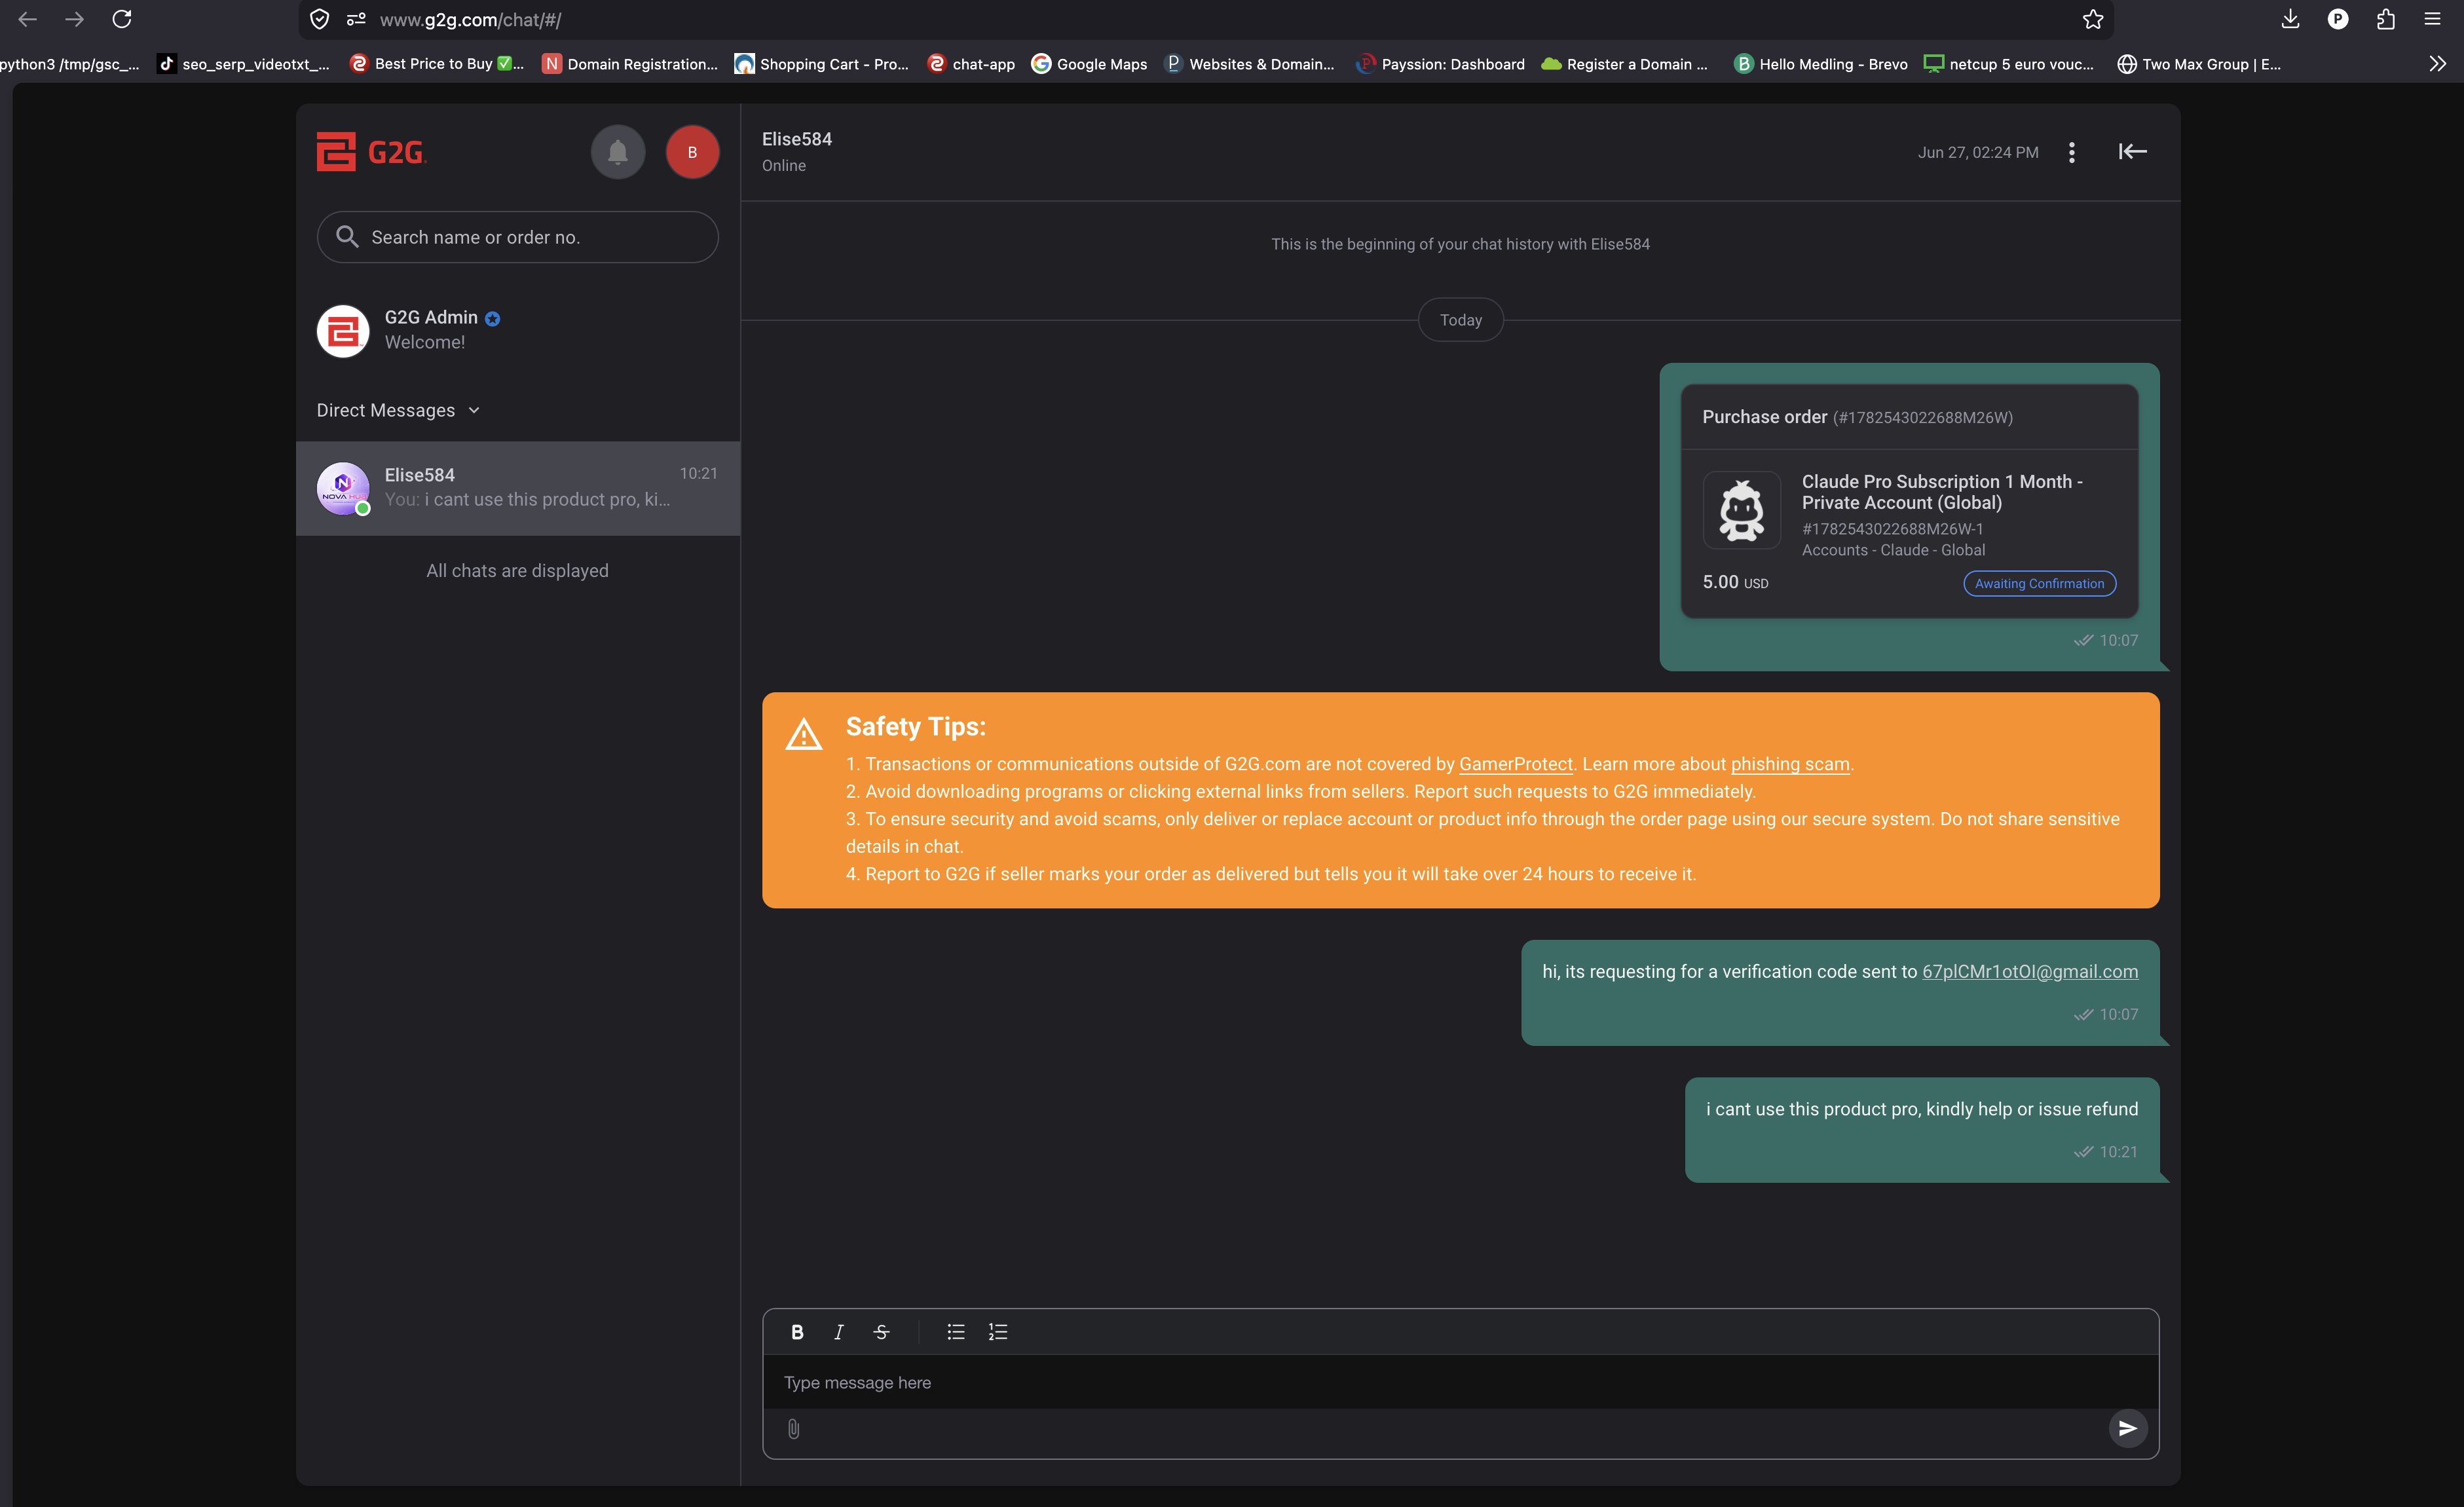This screenshot has height=1507, width=2464.
Task: Click the Today date separator
Action: (1460, 320)
